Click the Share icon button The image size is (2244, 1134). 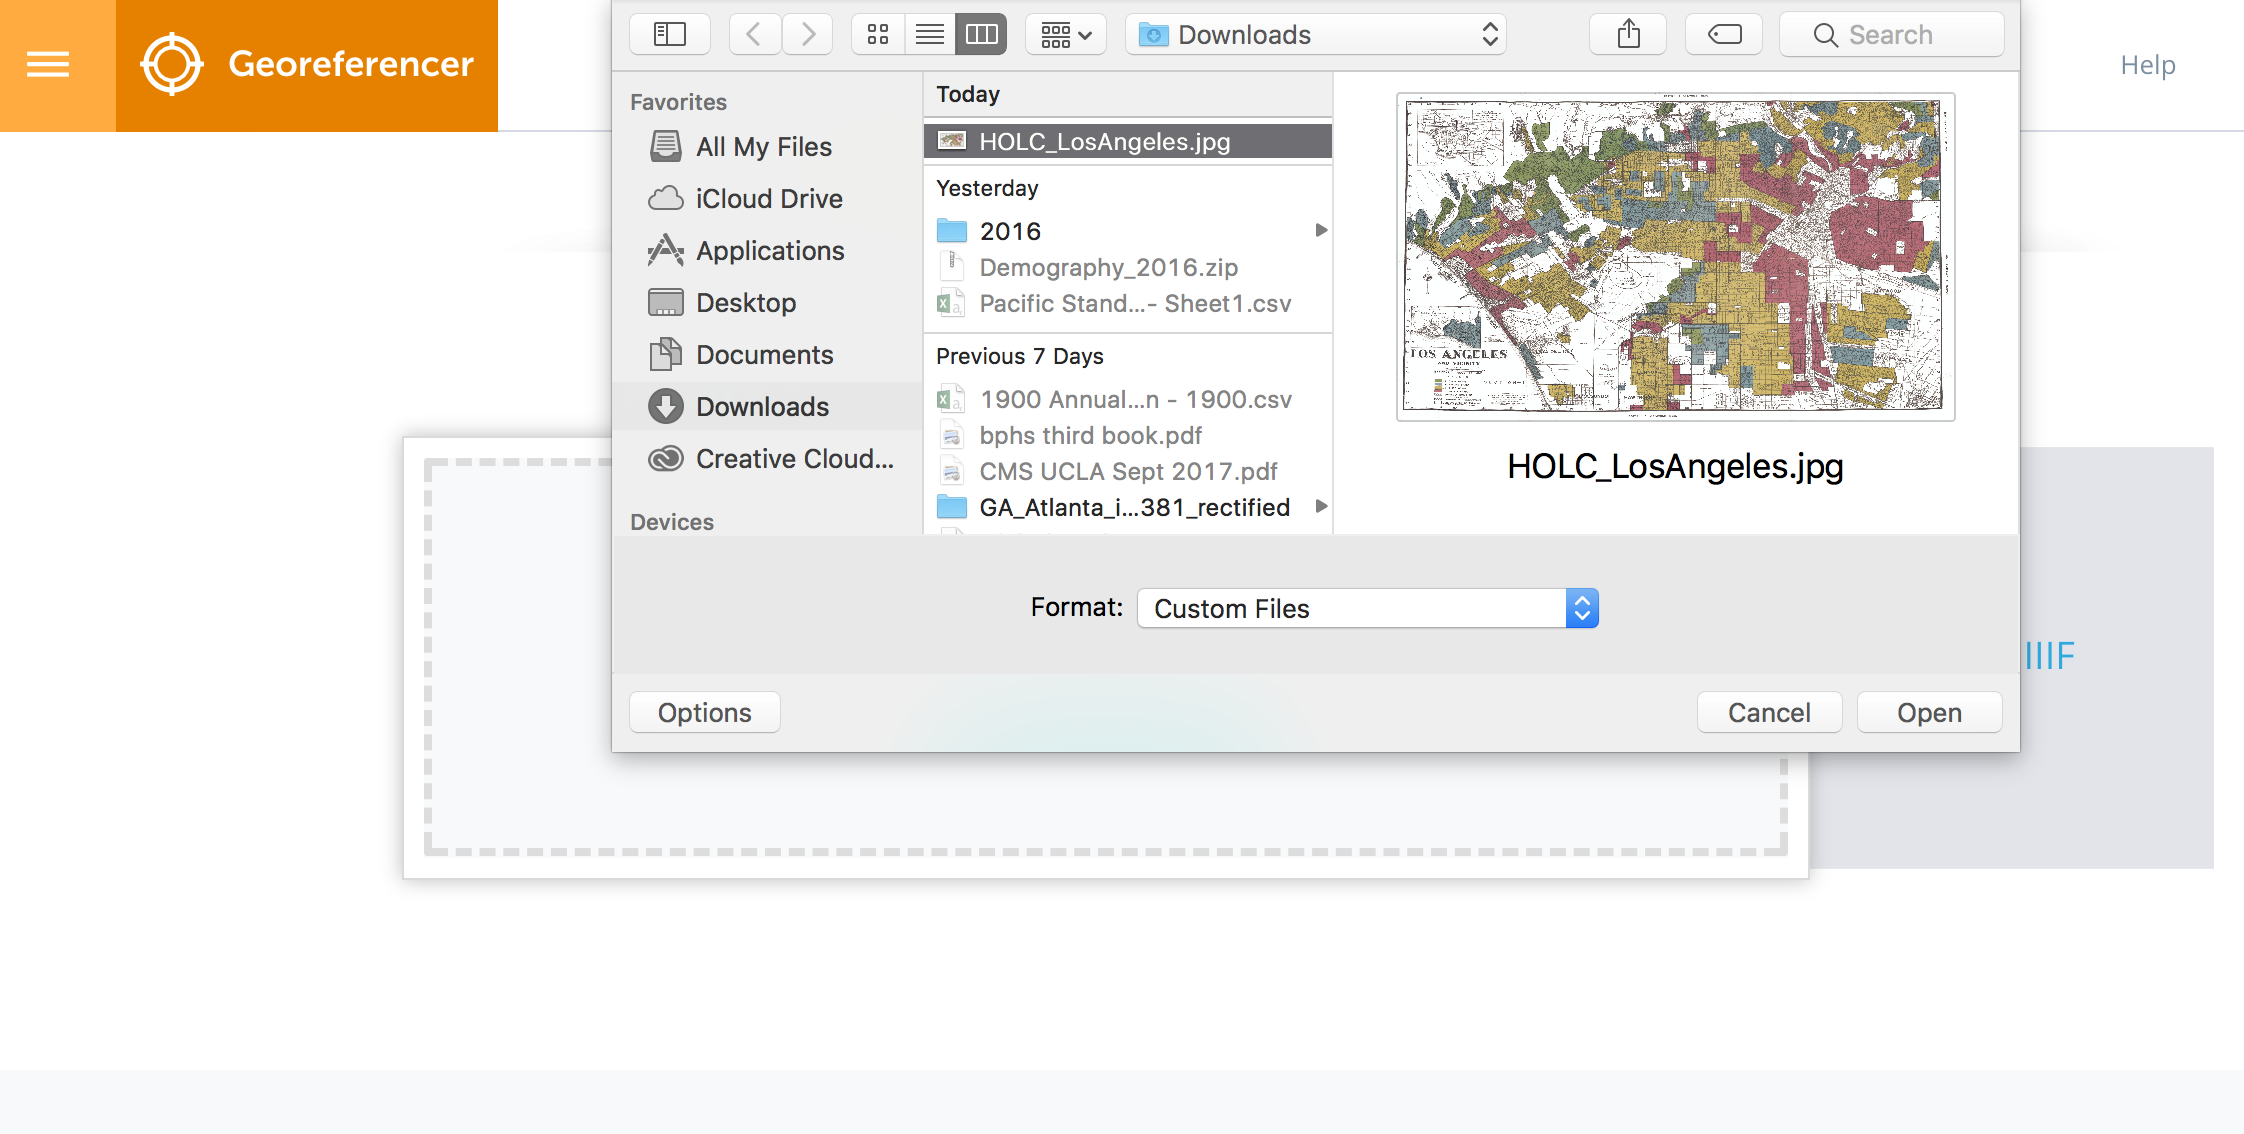coord(1628,35)
